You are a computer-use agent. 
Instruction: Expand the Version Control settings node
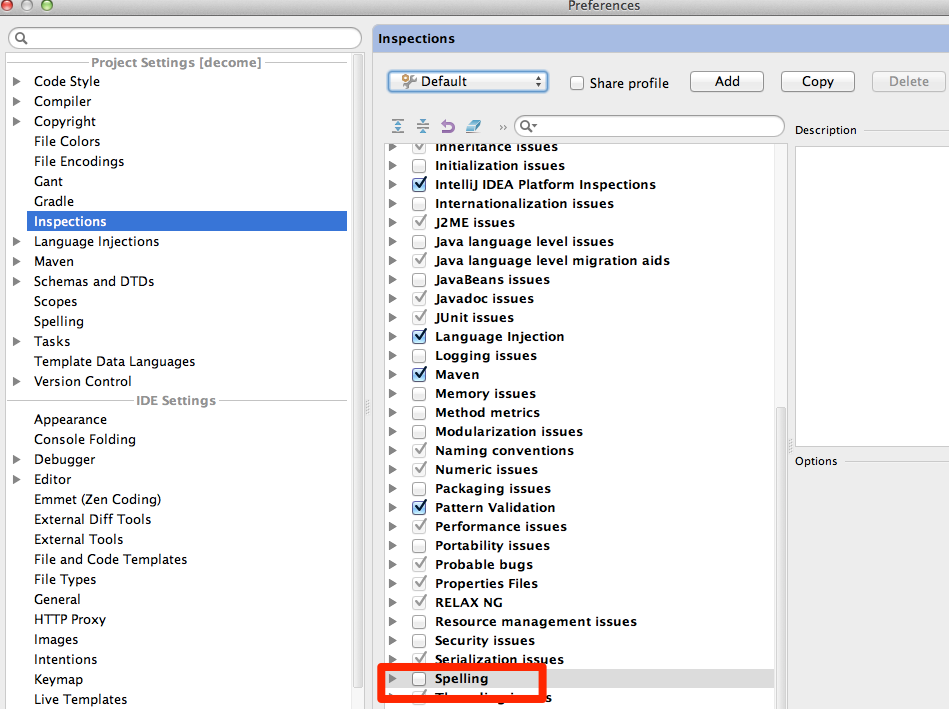[x=17, y=382]
